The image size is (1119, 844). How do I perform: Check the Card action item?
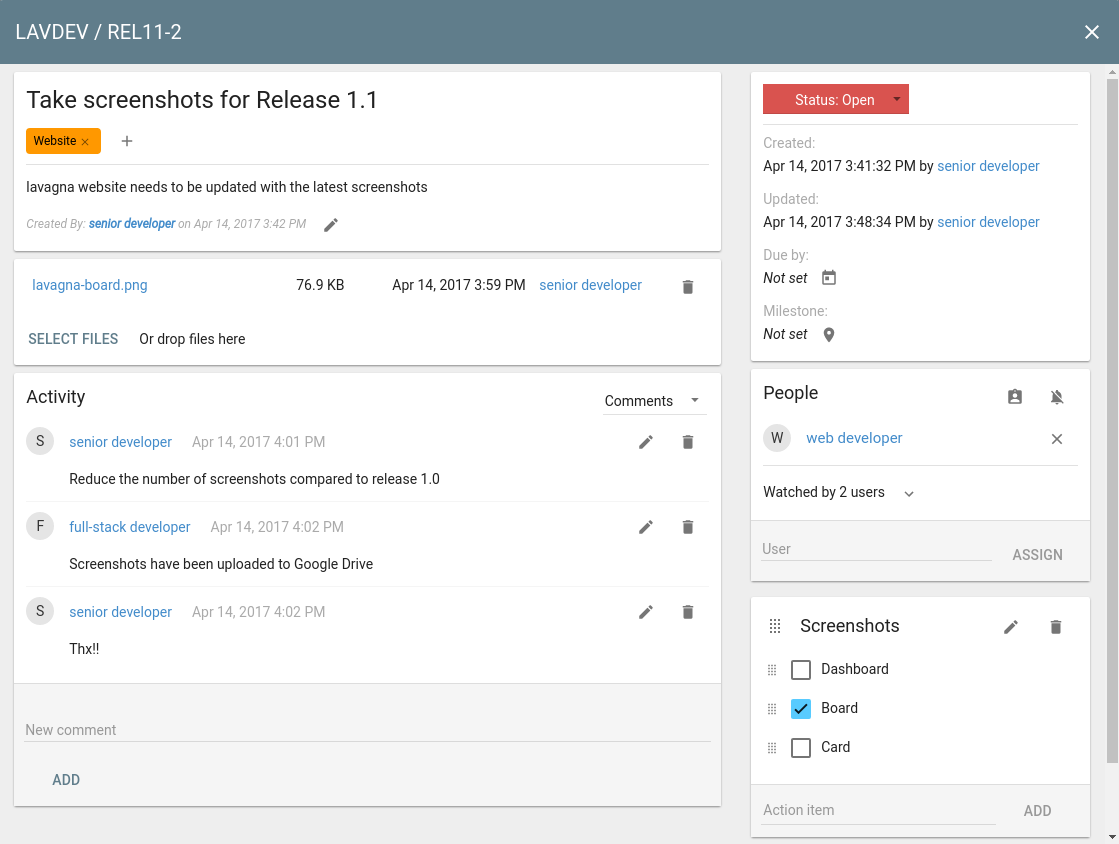[x=801, y=748]
